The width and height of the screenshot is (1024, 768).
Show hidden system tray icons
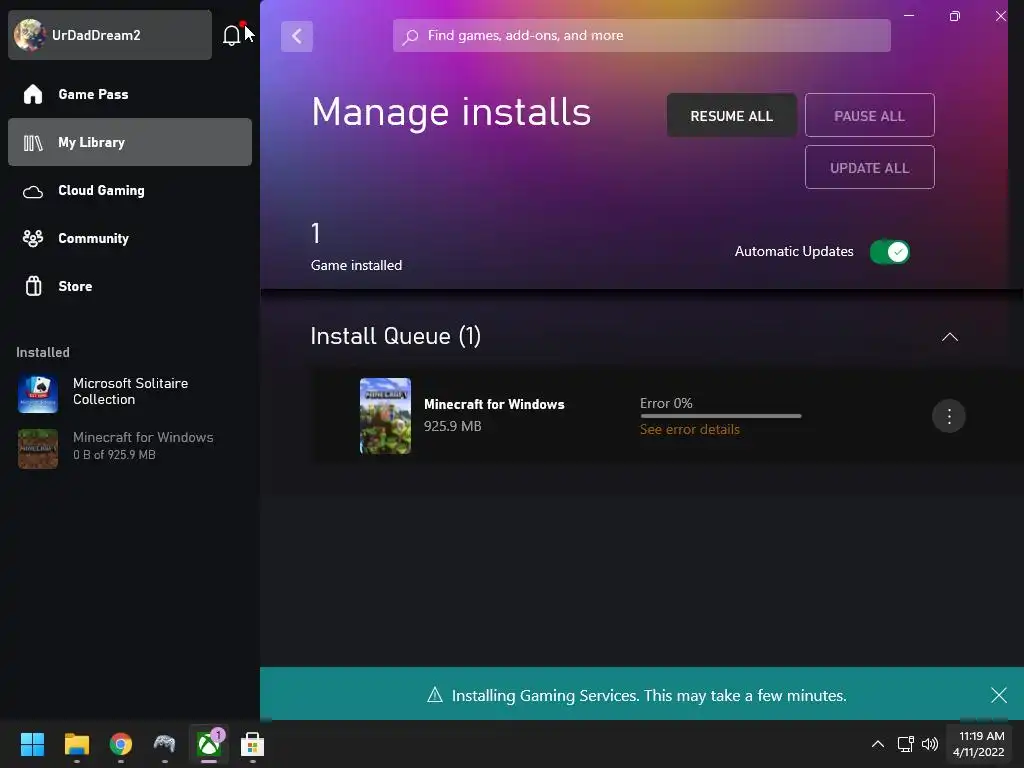[878, 744]
